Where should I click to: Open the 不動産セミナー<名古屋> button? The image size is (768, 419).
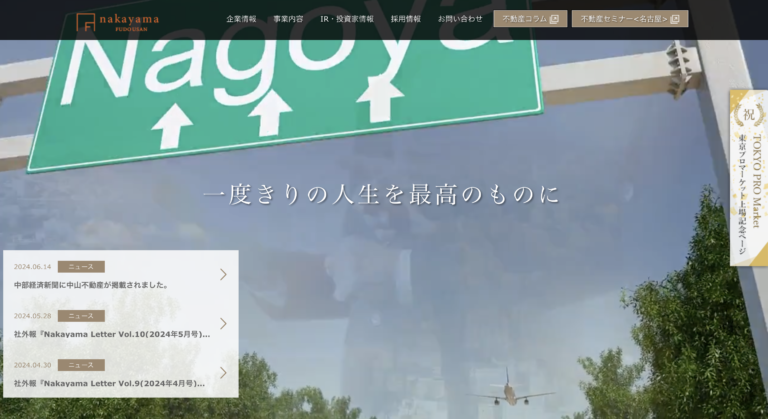tap(630, 19)
